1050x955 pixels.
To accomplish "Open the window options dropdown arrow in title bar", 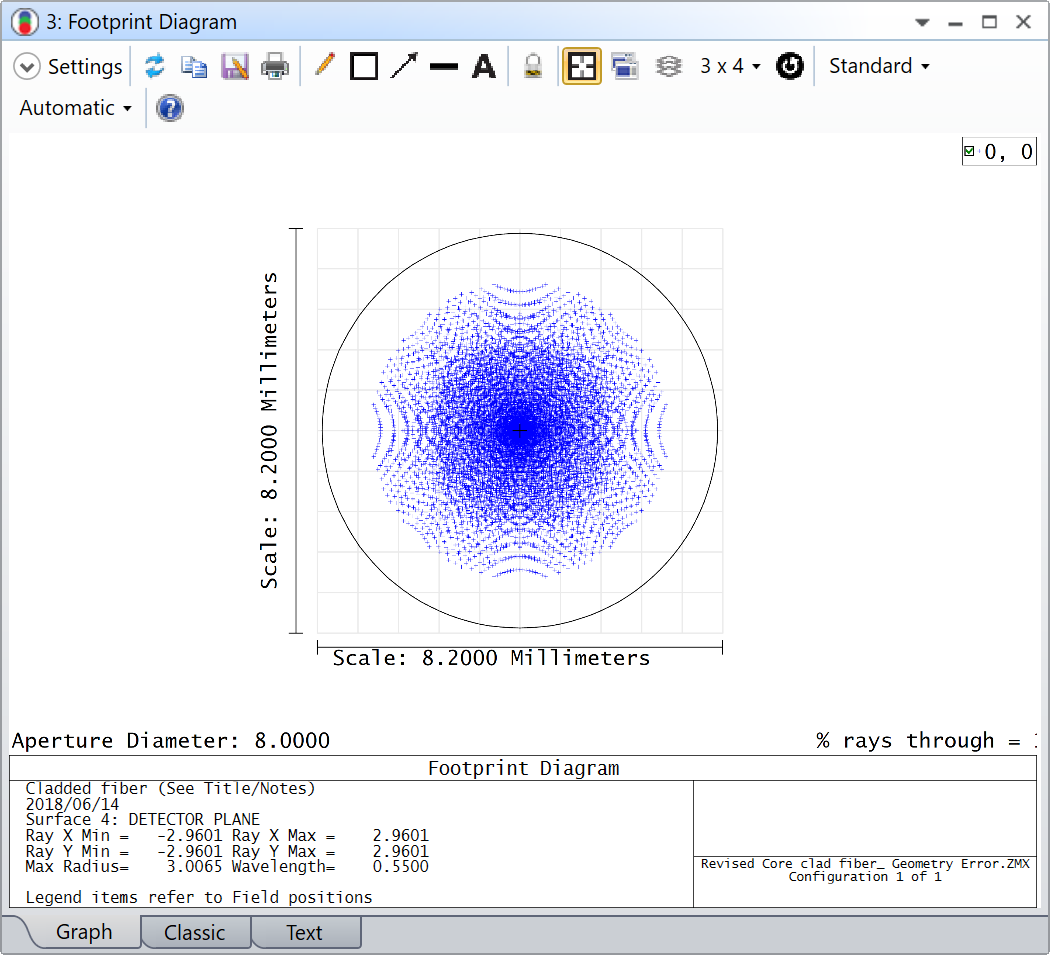I will (x=922, y=22).
